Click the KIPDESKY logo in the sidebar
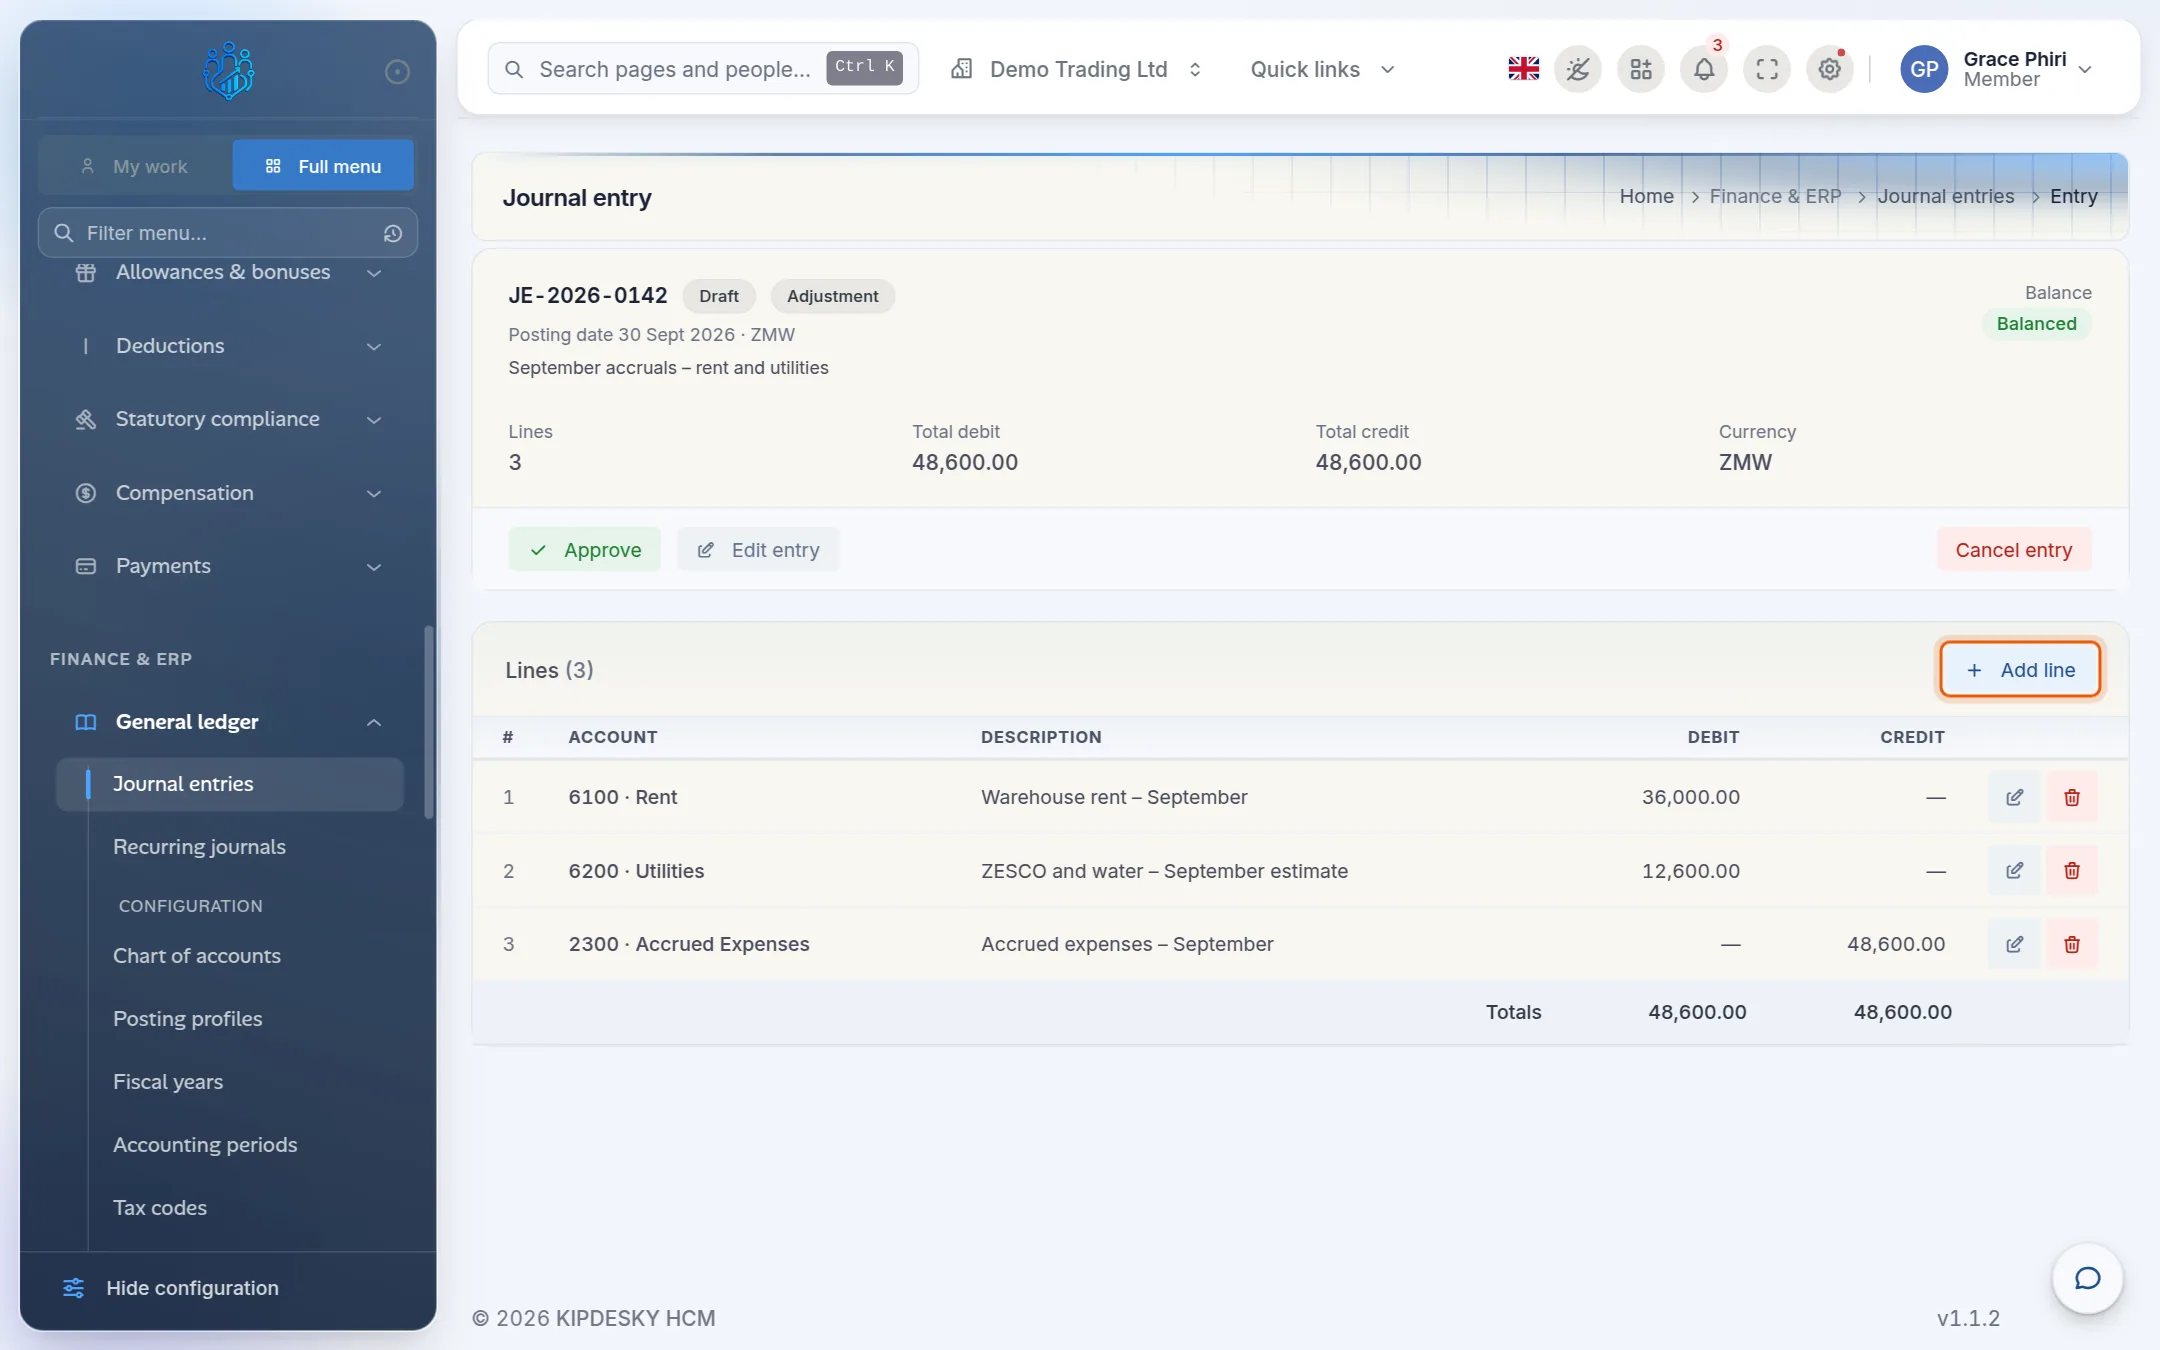Screen dimensions: 2160x1350 click(x=228, y=70)
